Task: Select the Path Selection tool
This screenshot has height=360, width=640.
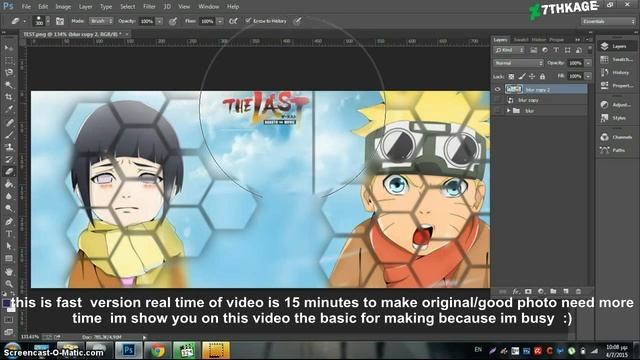Action: [x=9, y=246]
